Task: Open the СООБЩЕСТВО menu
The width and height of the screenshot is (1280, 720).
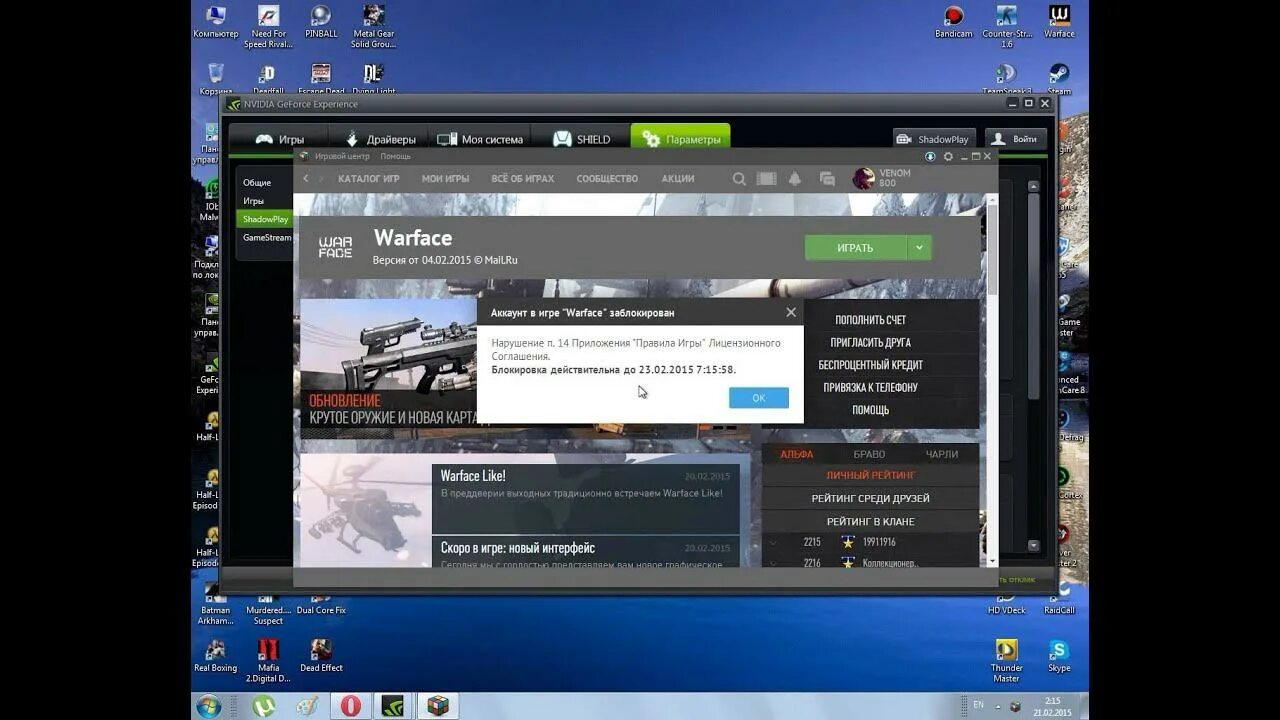Action: (x=607, y=179)
